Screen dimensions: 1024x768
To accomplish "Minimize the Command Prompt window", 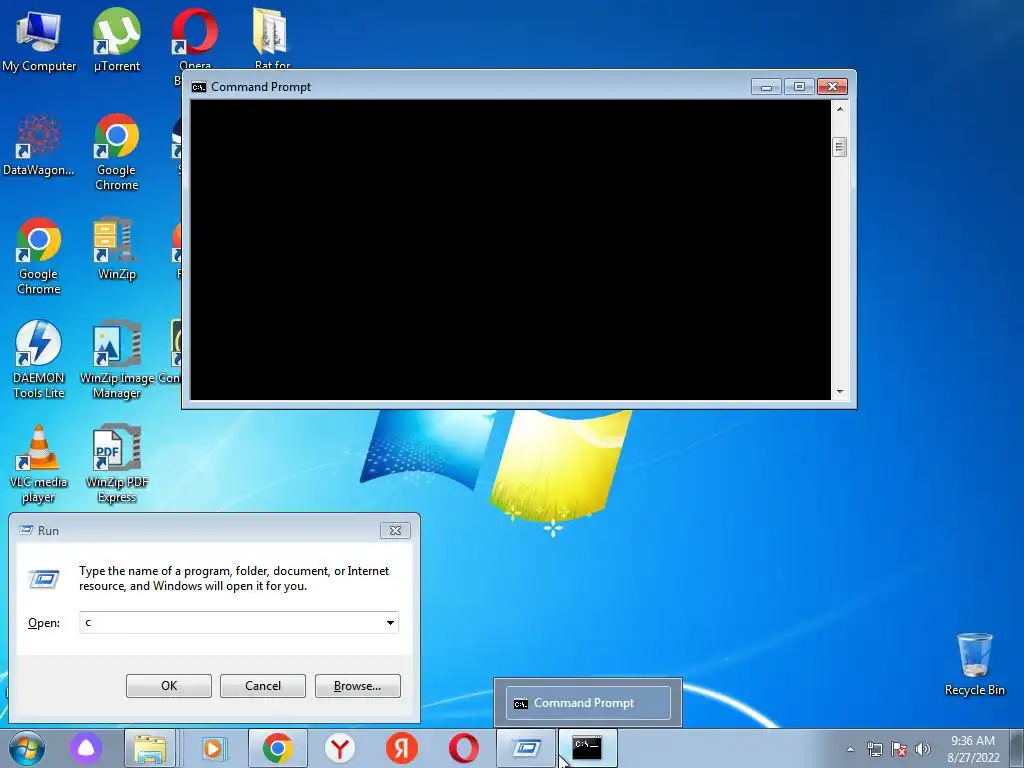I will coord(766,86).
